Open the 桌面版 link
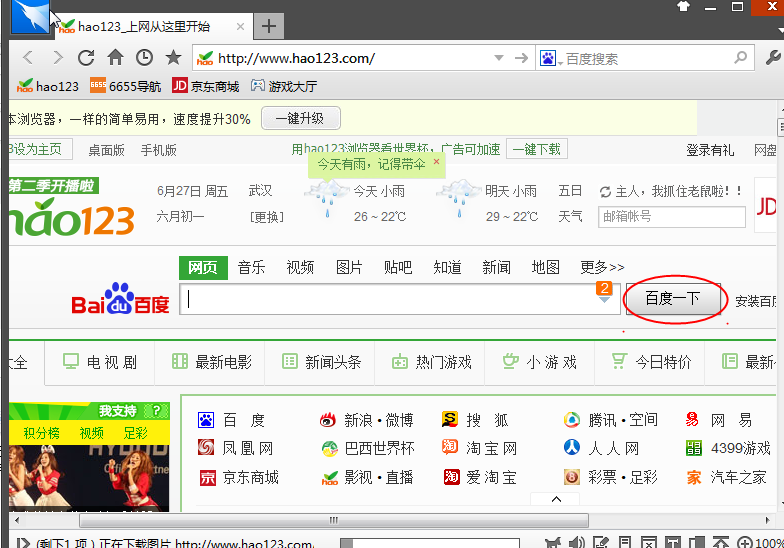 point(106,150)
